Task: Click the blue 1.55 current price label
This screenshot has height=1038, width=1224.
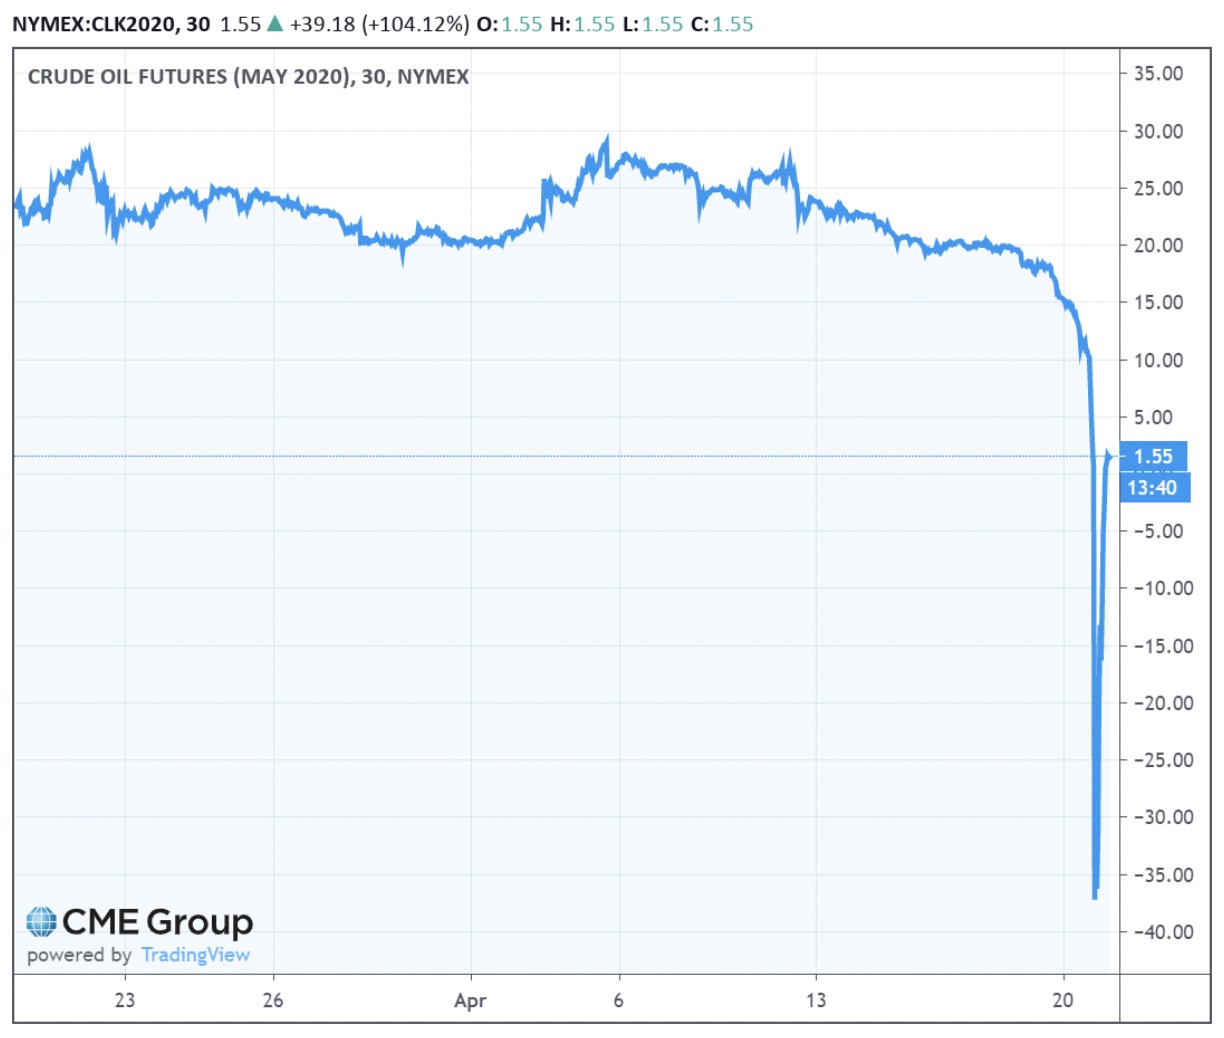Action: [x=1153, y=456]
